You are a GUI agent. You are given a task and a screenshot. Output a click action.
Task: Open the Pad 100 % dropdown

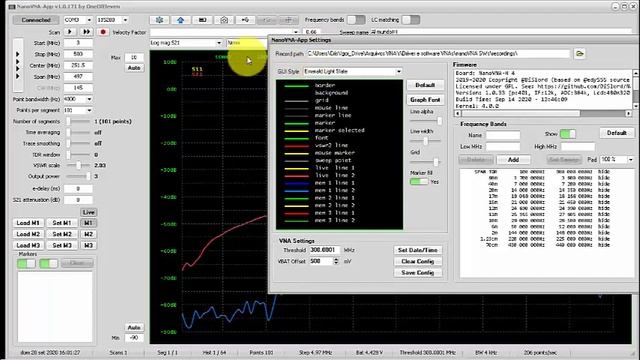pos(617,160)
